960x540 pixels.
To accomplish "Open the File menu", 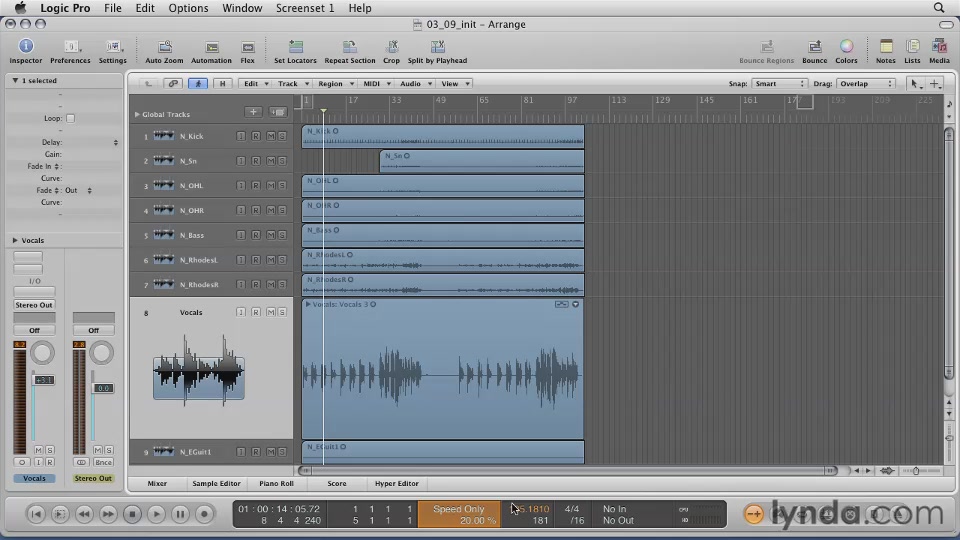I will click(x=113, y=8).
